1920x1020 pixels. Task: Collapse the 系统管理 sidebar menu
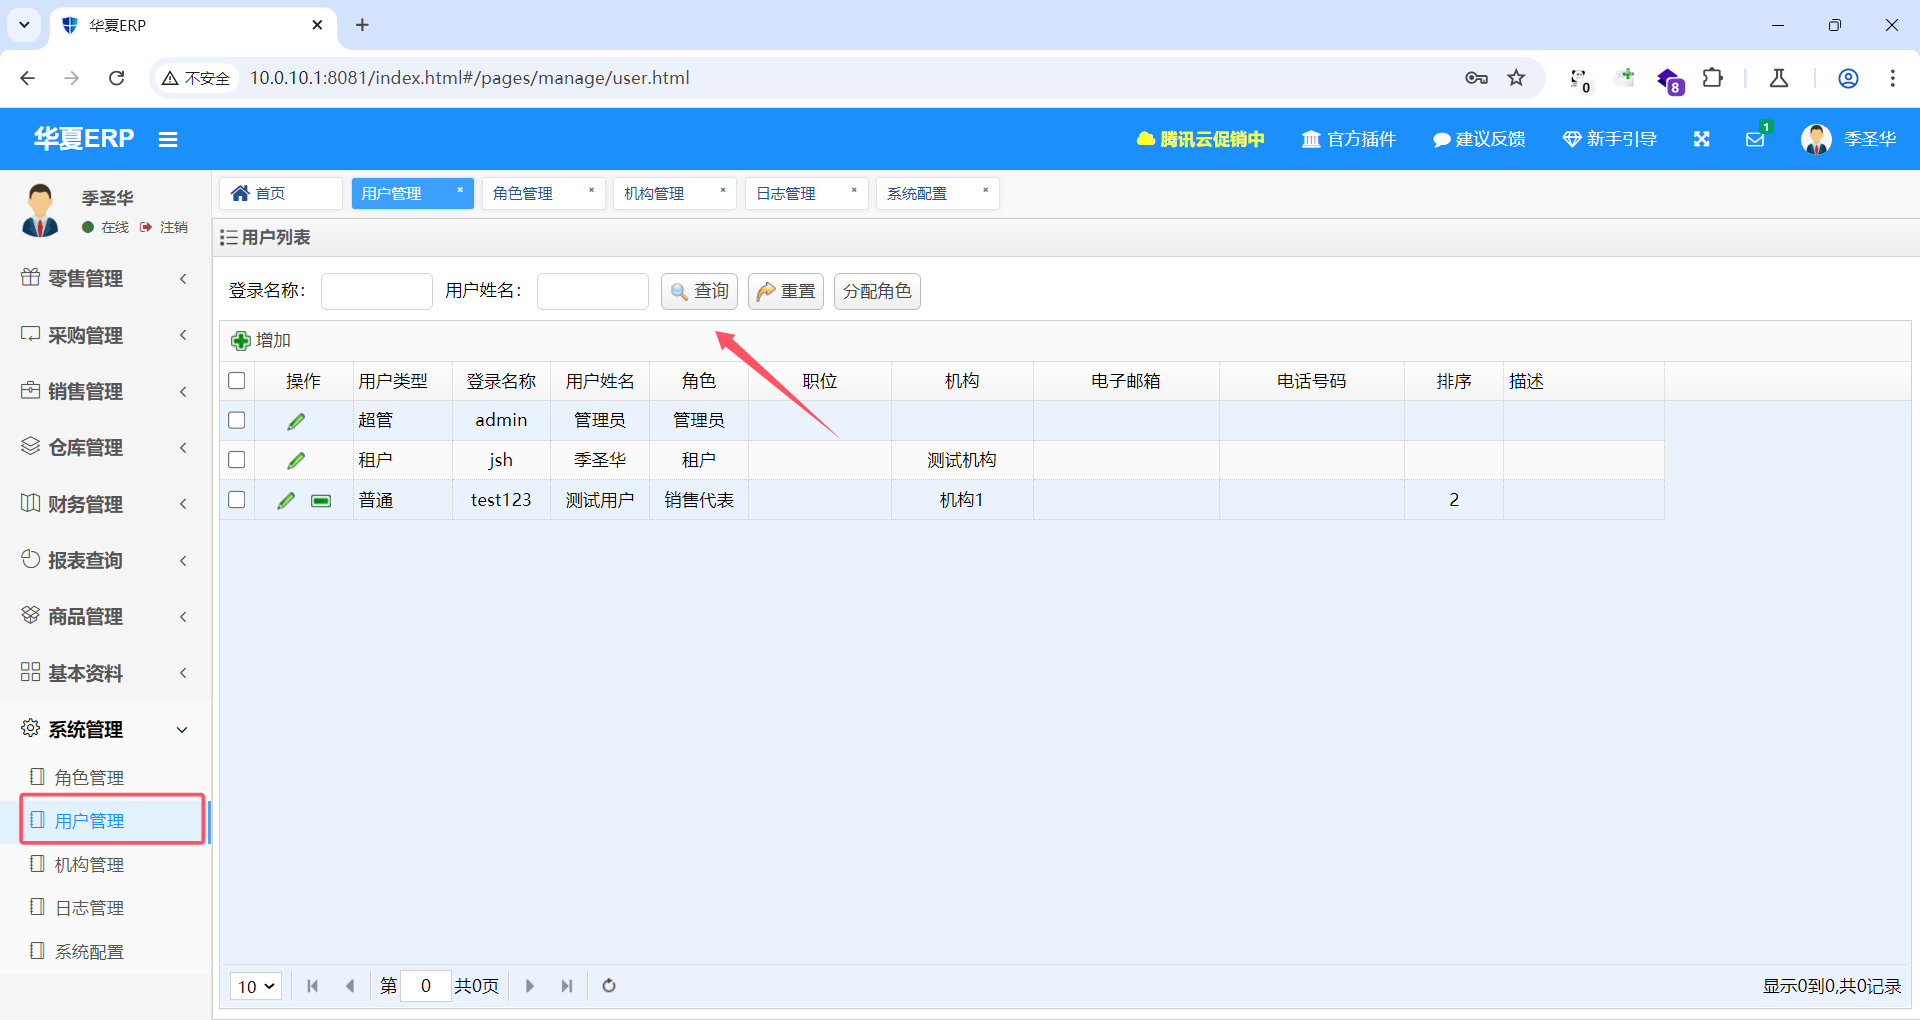point(105,729)
